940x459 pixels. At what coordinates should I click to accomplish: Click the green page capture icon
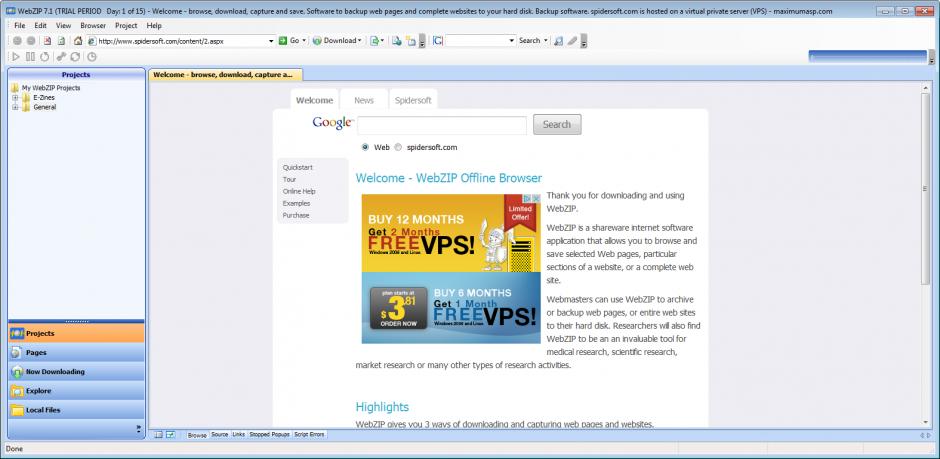374,41
